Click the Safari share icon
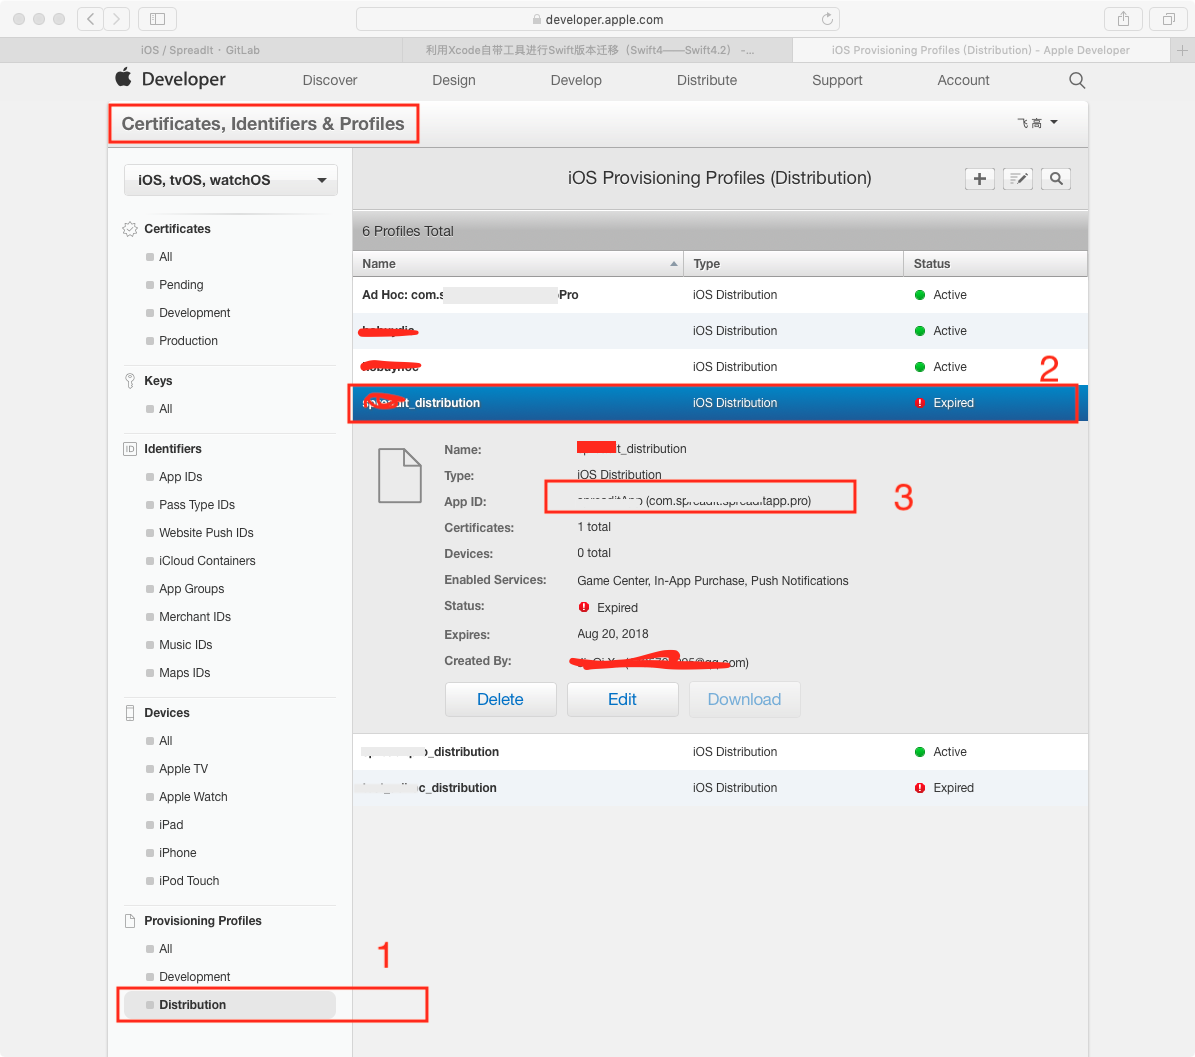The image size is (1195, 1057). 1124,19
